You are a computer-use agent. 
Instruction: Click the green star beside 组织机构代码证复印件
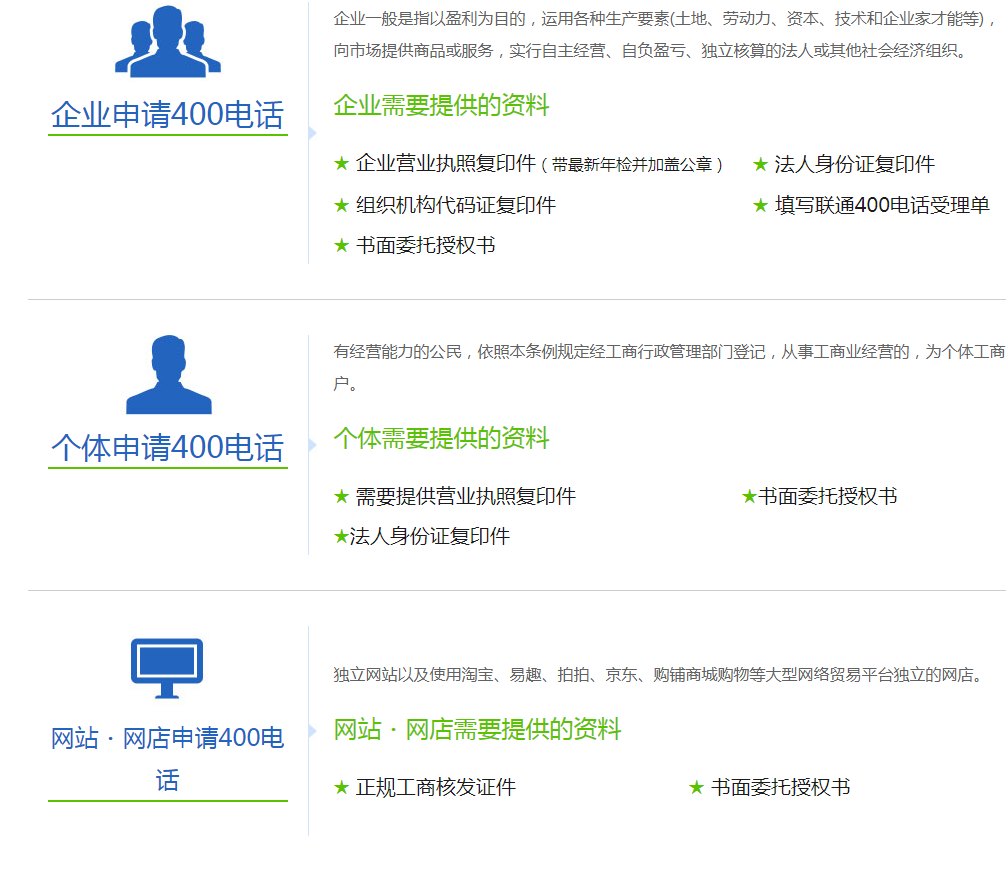click(x=341, y=205)
